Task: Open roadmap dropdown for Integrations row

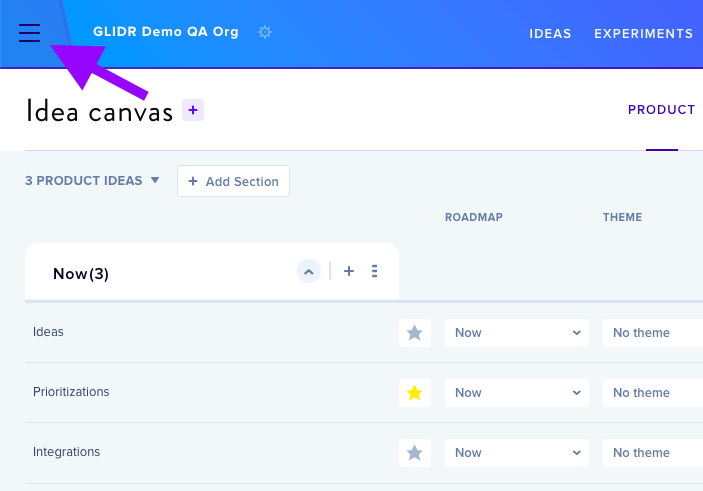Action: (516, 453)
